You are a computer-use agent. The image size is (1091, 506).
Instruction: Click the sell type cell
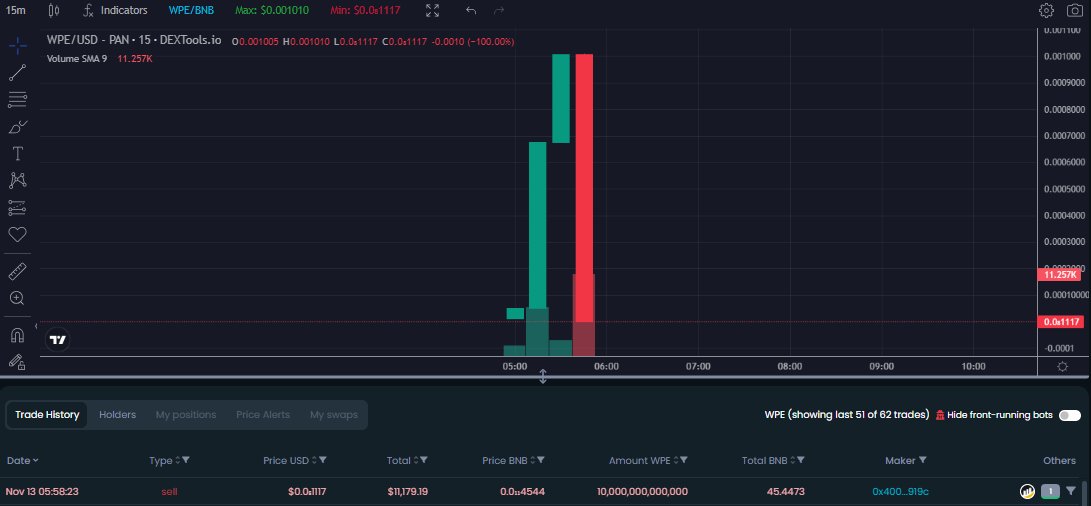(169, 491)
